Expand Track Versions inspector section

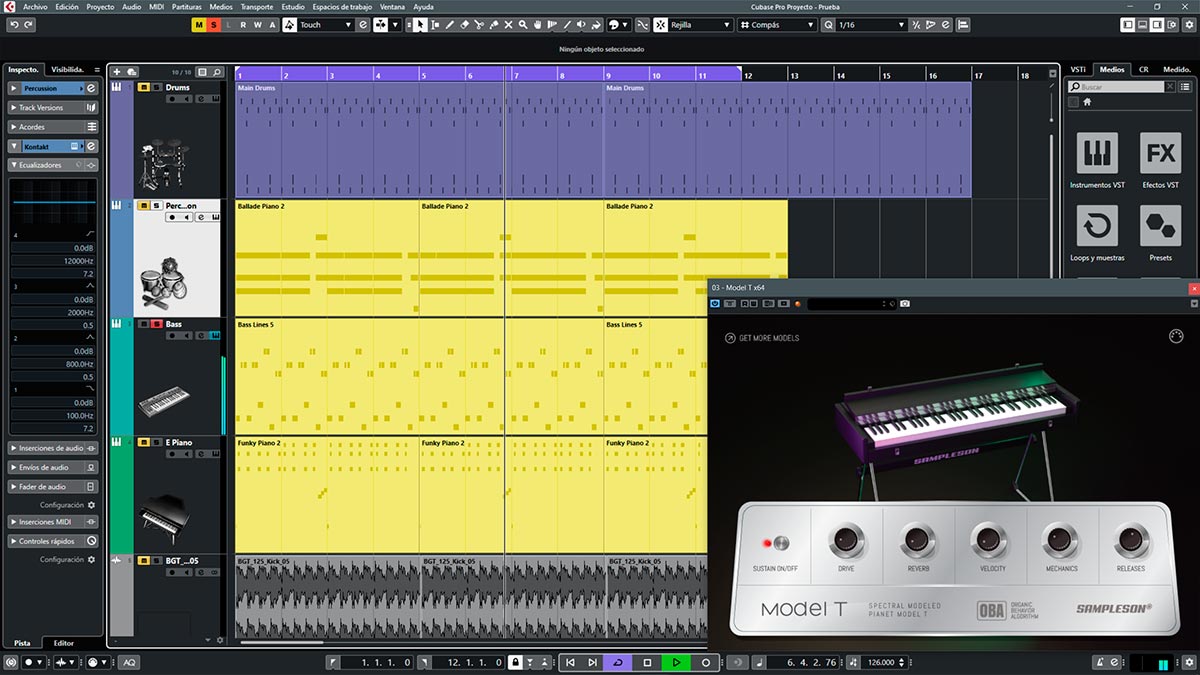click(53, 107)
